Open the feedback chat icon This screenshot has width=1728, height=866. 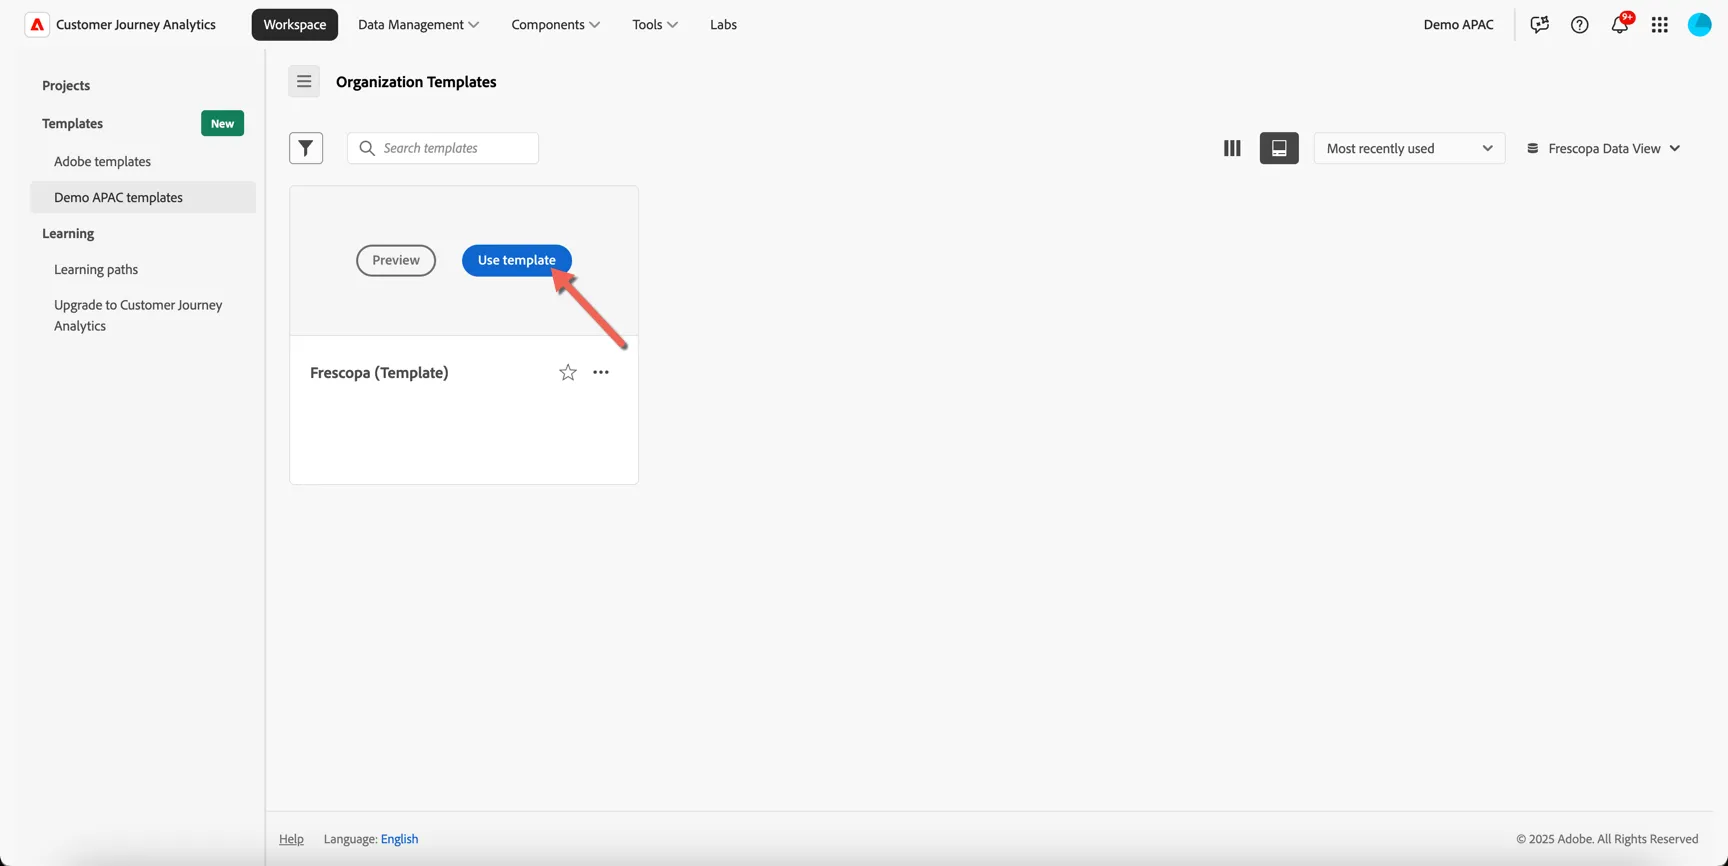tap(1539, 25)
